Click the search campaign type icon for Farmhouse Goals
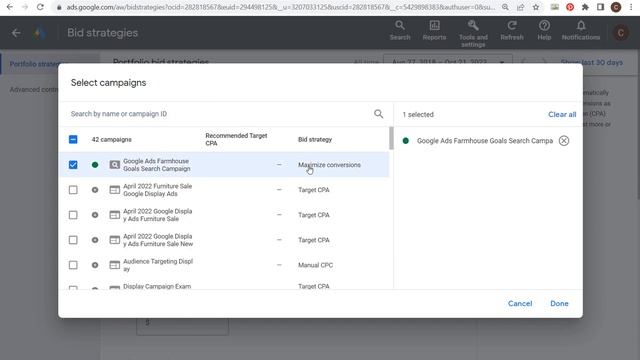The height and width of the screenshot is (360, 640). point(115,165)
